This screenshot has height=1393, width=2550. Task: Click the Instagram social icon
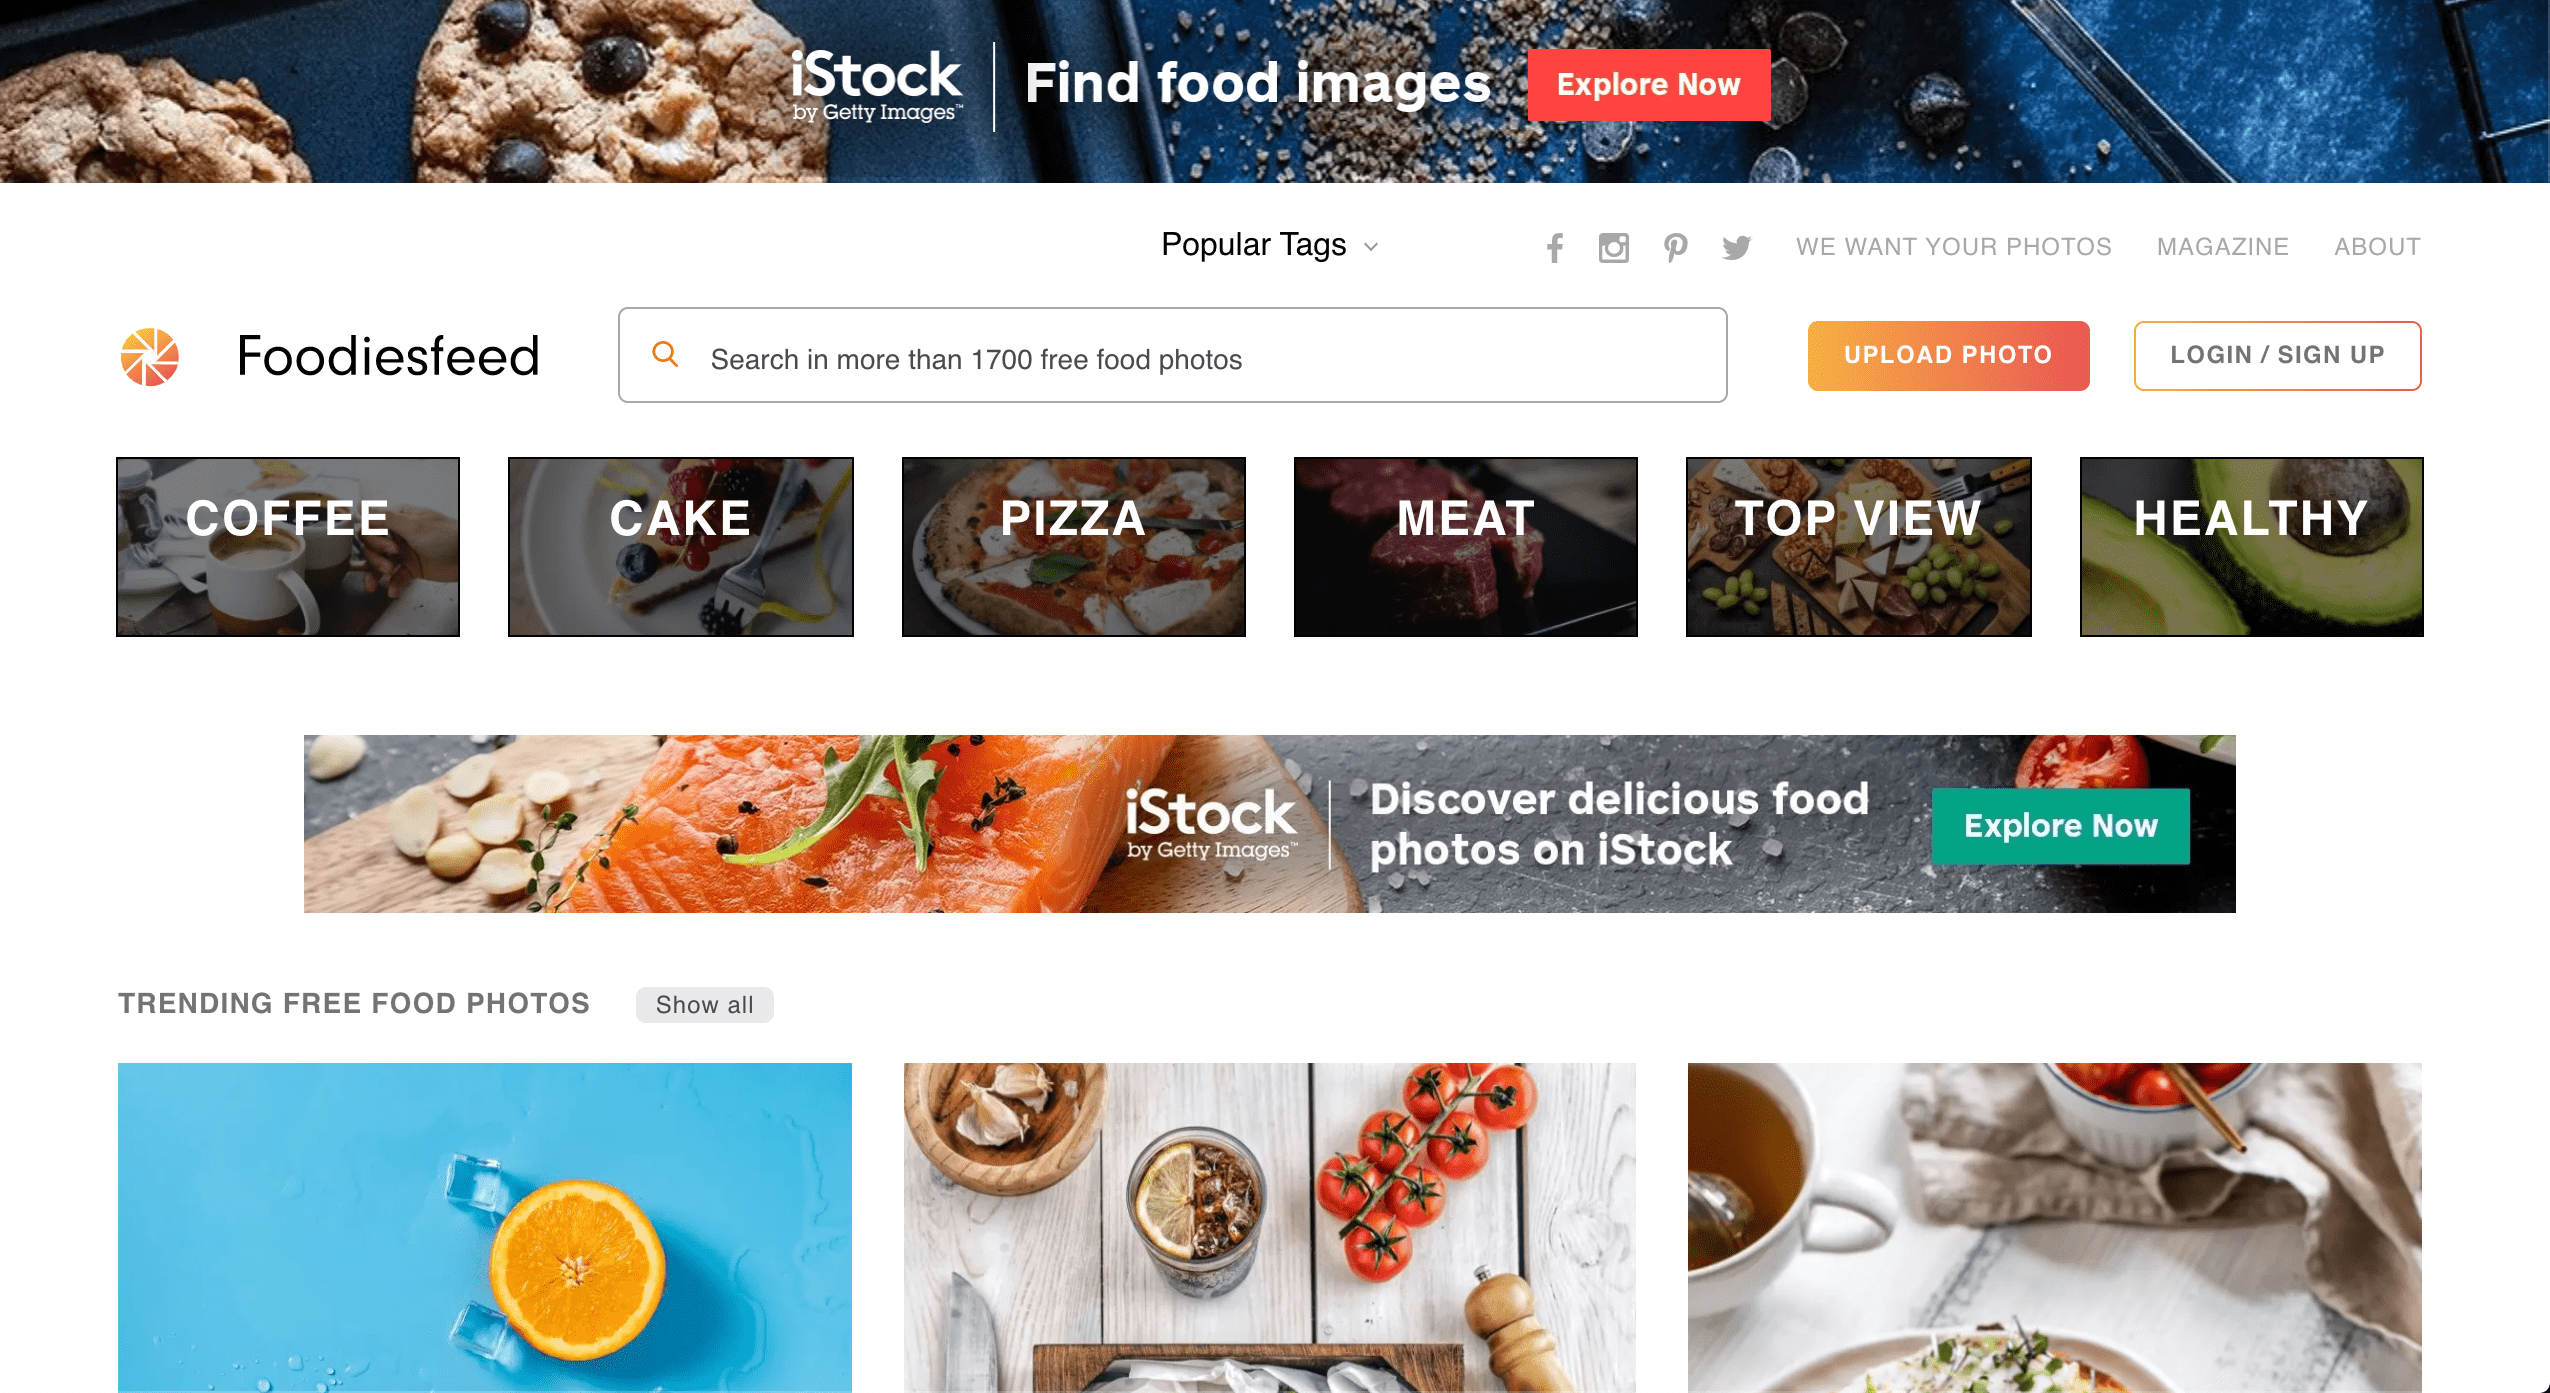coord(1612,245)
